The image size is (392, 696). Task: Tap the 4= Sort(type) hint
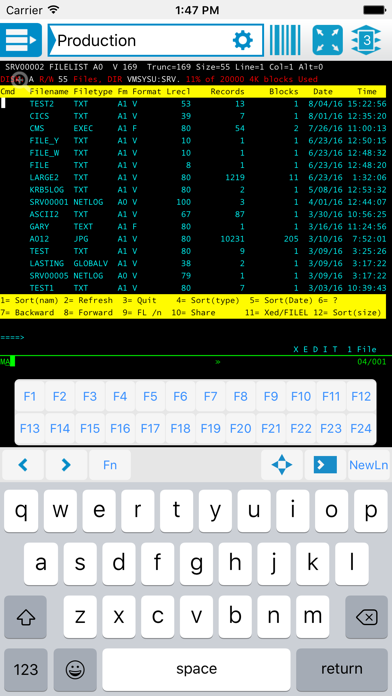(208, 300)
